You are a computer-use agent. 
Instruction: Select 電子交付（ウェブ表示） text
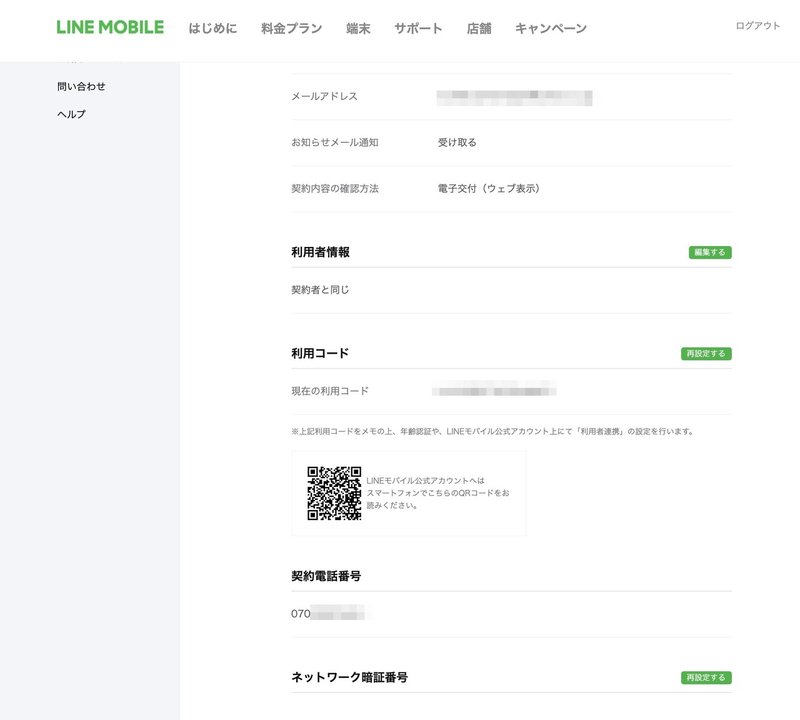488,188
